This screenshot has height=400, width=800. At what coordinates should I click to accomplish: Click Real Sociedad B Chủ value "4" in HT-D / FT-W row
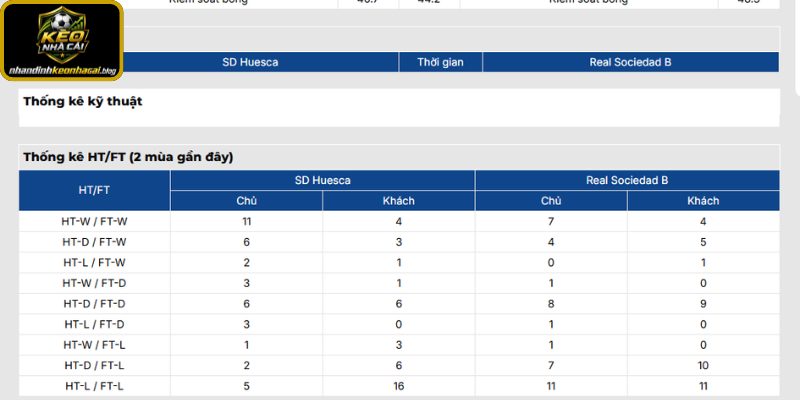point(551,242)
